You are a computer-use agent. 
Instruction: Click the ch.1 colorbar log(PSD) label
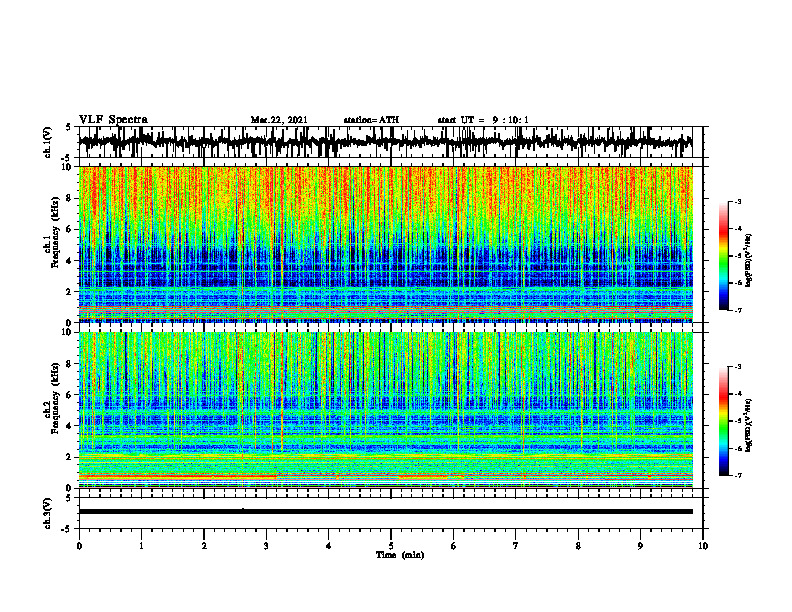point(750,260)
